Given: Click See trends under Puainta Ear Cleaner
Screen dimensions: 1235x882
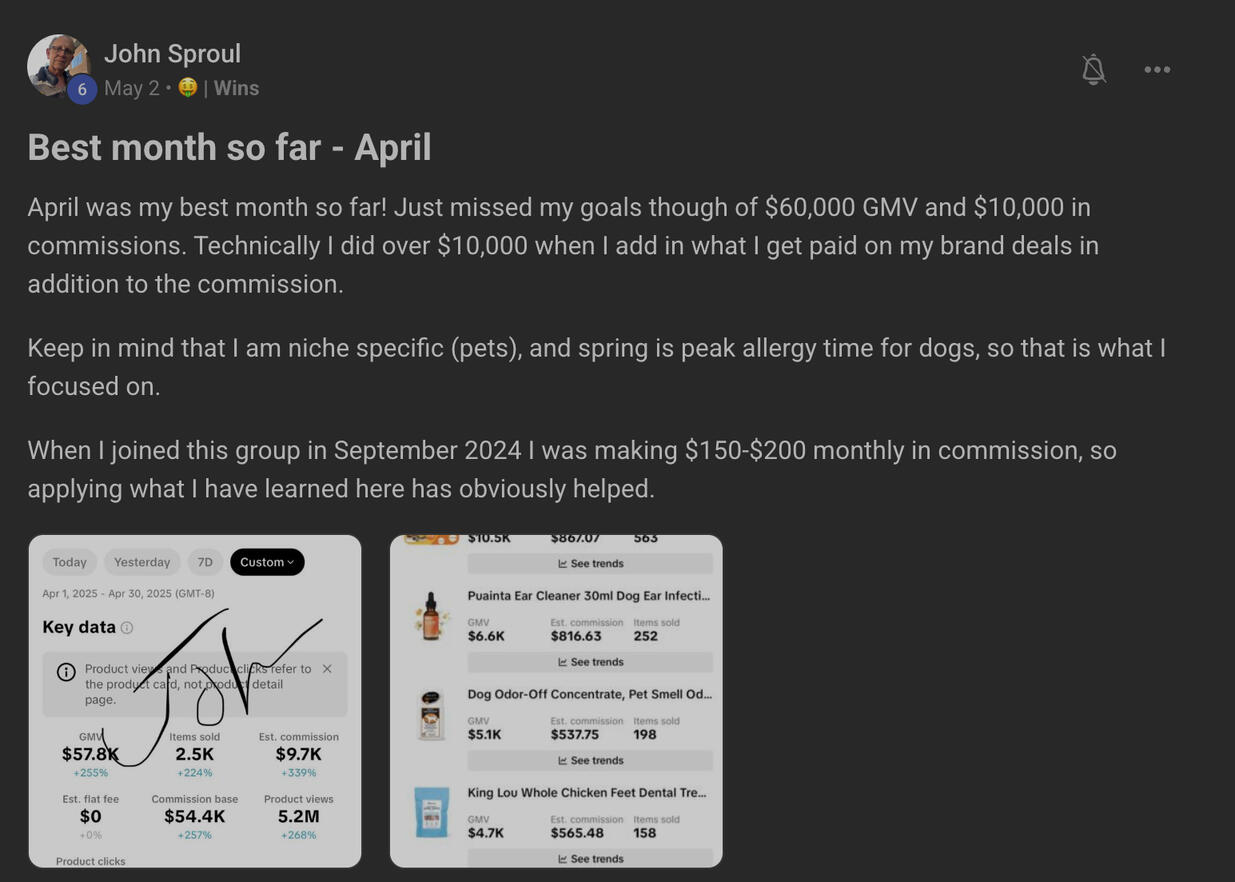Looking at the screenshot, I should pyautogui.click(x=590, y=662).
